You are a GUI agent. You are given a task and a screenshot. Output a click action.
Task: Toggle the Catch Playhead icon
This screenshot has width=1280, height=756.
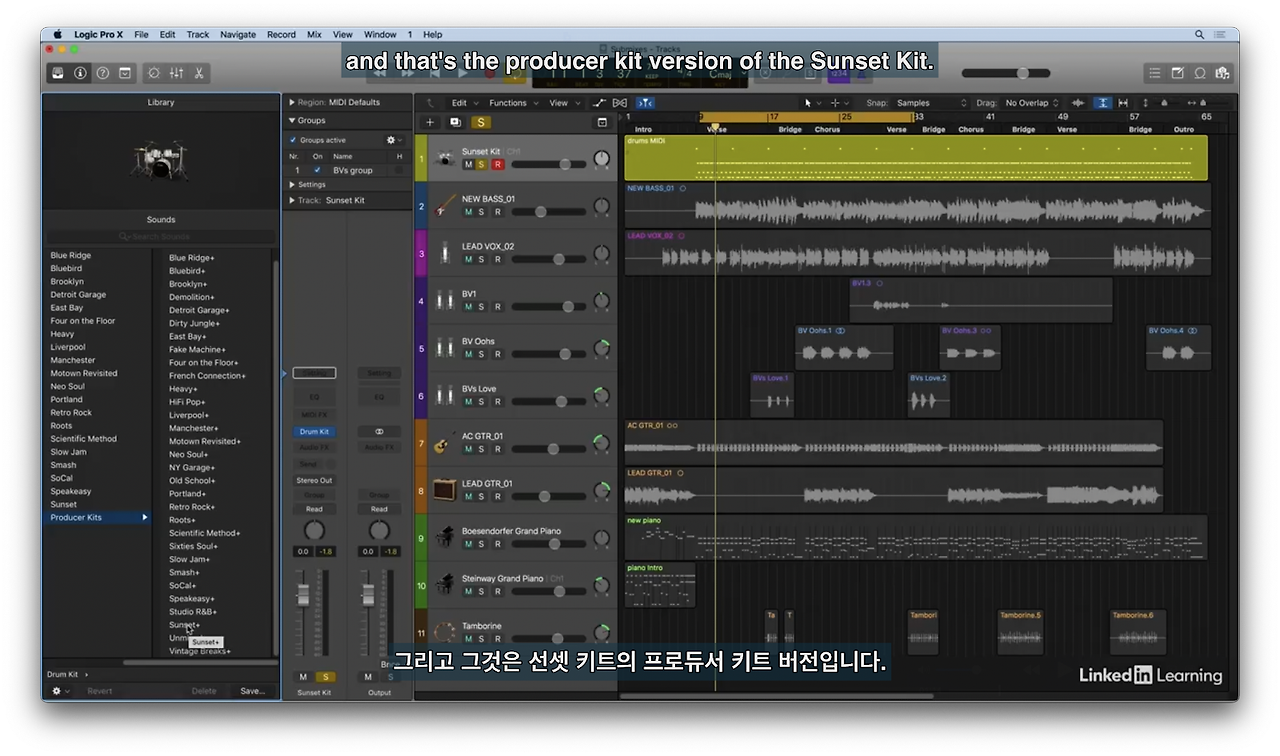tap(646, 103)
